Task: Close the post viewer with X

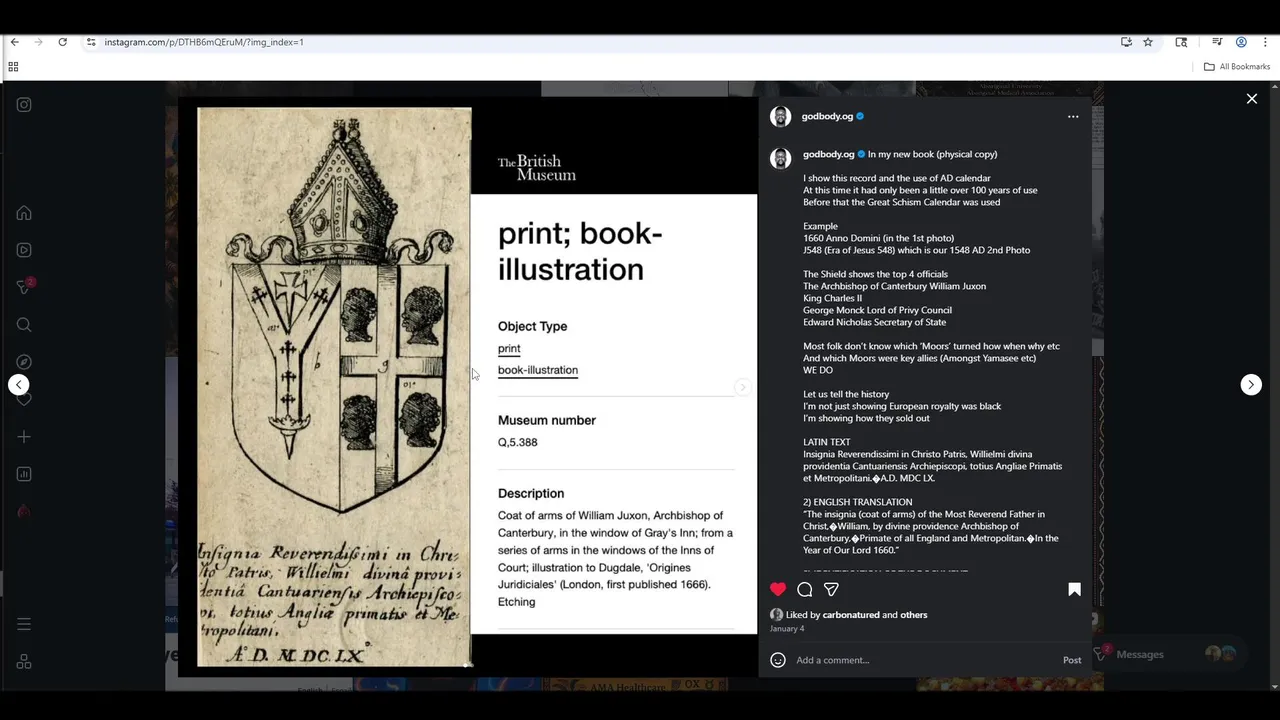Action: point(1251,99)
